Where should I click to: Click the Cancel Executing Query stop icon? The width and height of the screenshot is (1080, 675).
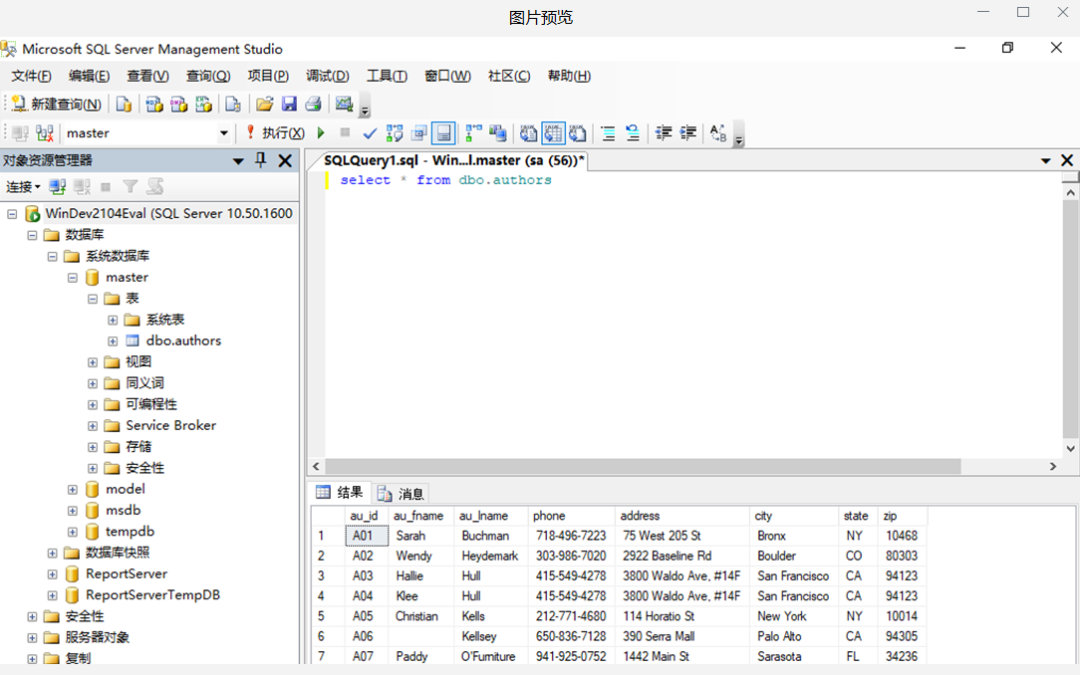[x=345, y=132]
